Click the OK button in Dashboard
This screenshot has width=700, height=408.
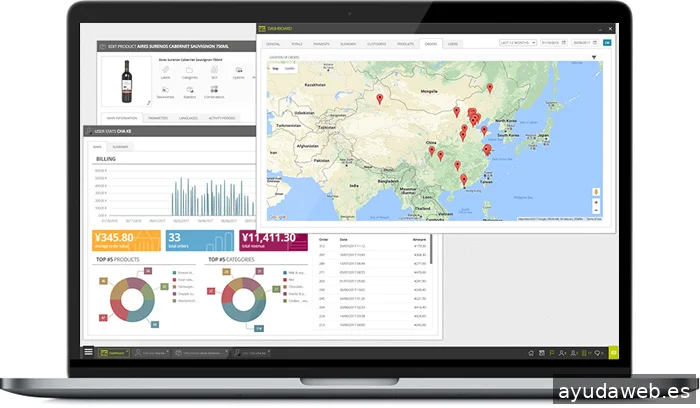(x=607, y=43)
